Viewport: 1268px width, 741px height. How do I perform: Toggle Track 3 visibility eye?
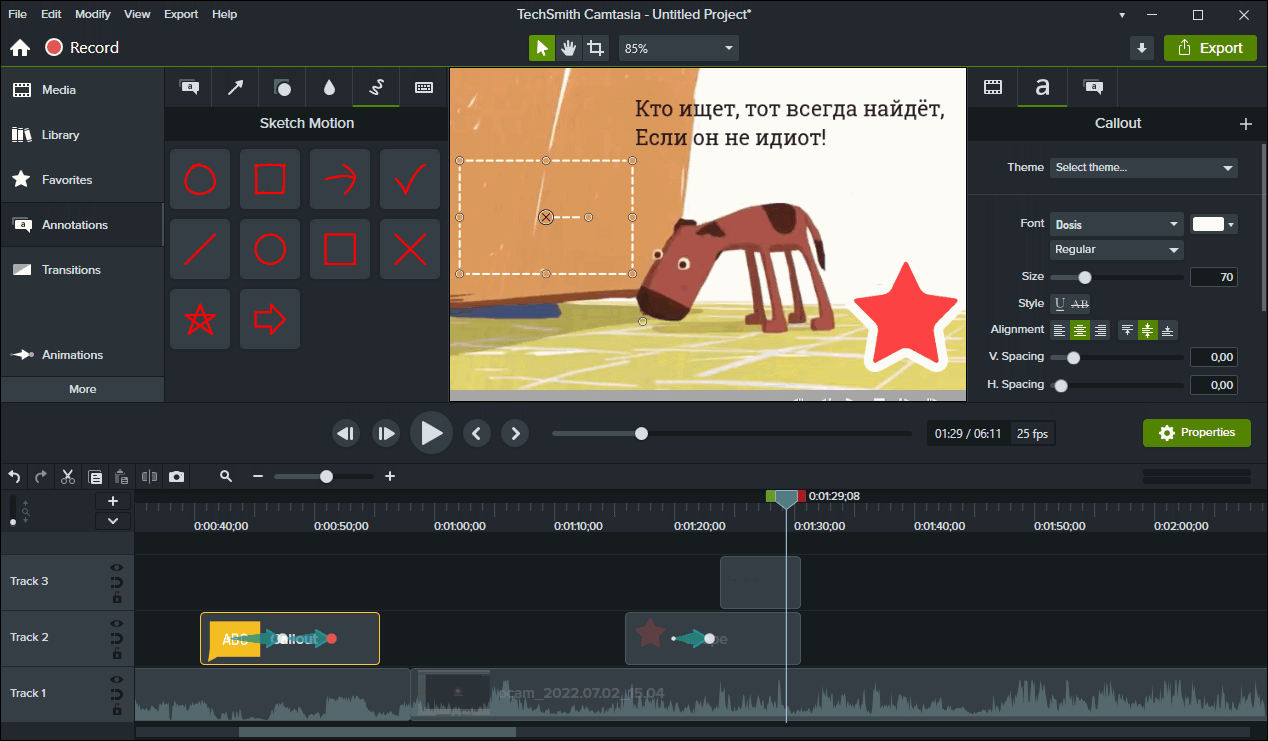(x=117, y=568)
